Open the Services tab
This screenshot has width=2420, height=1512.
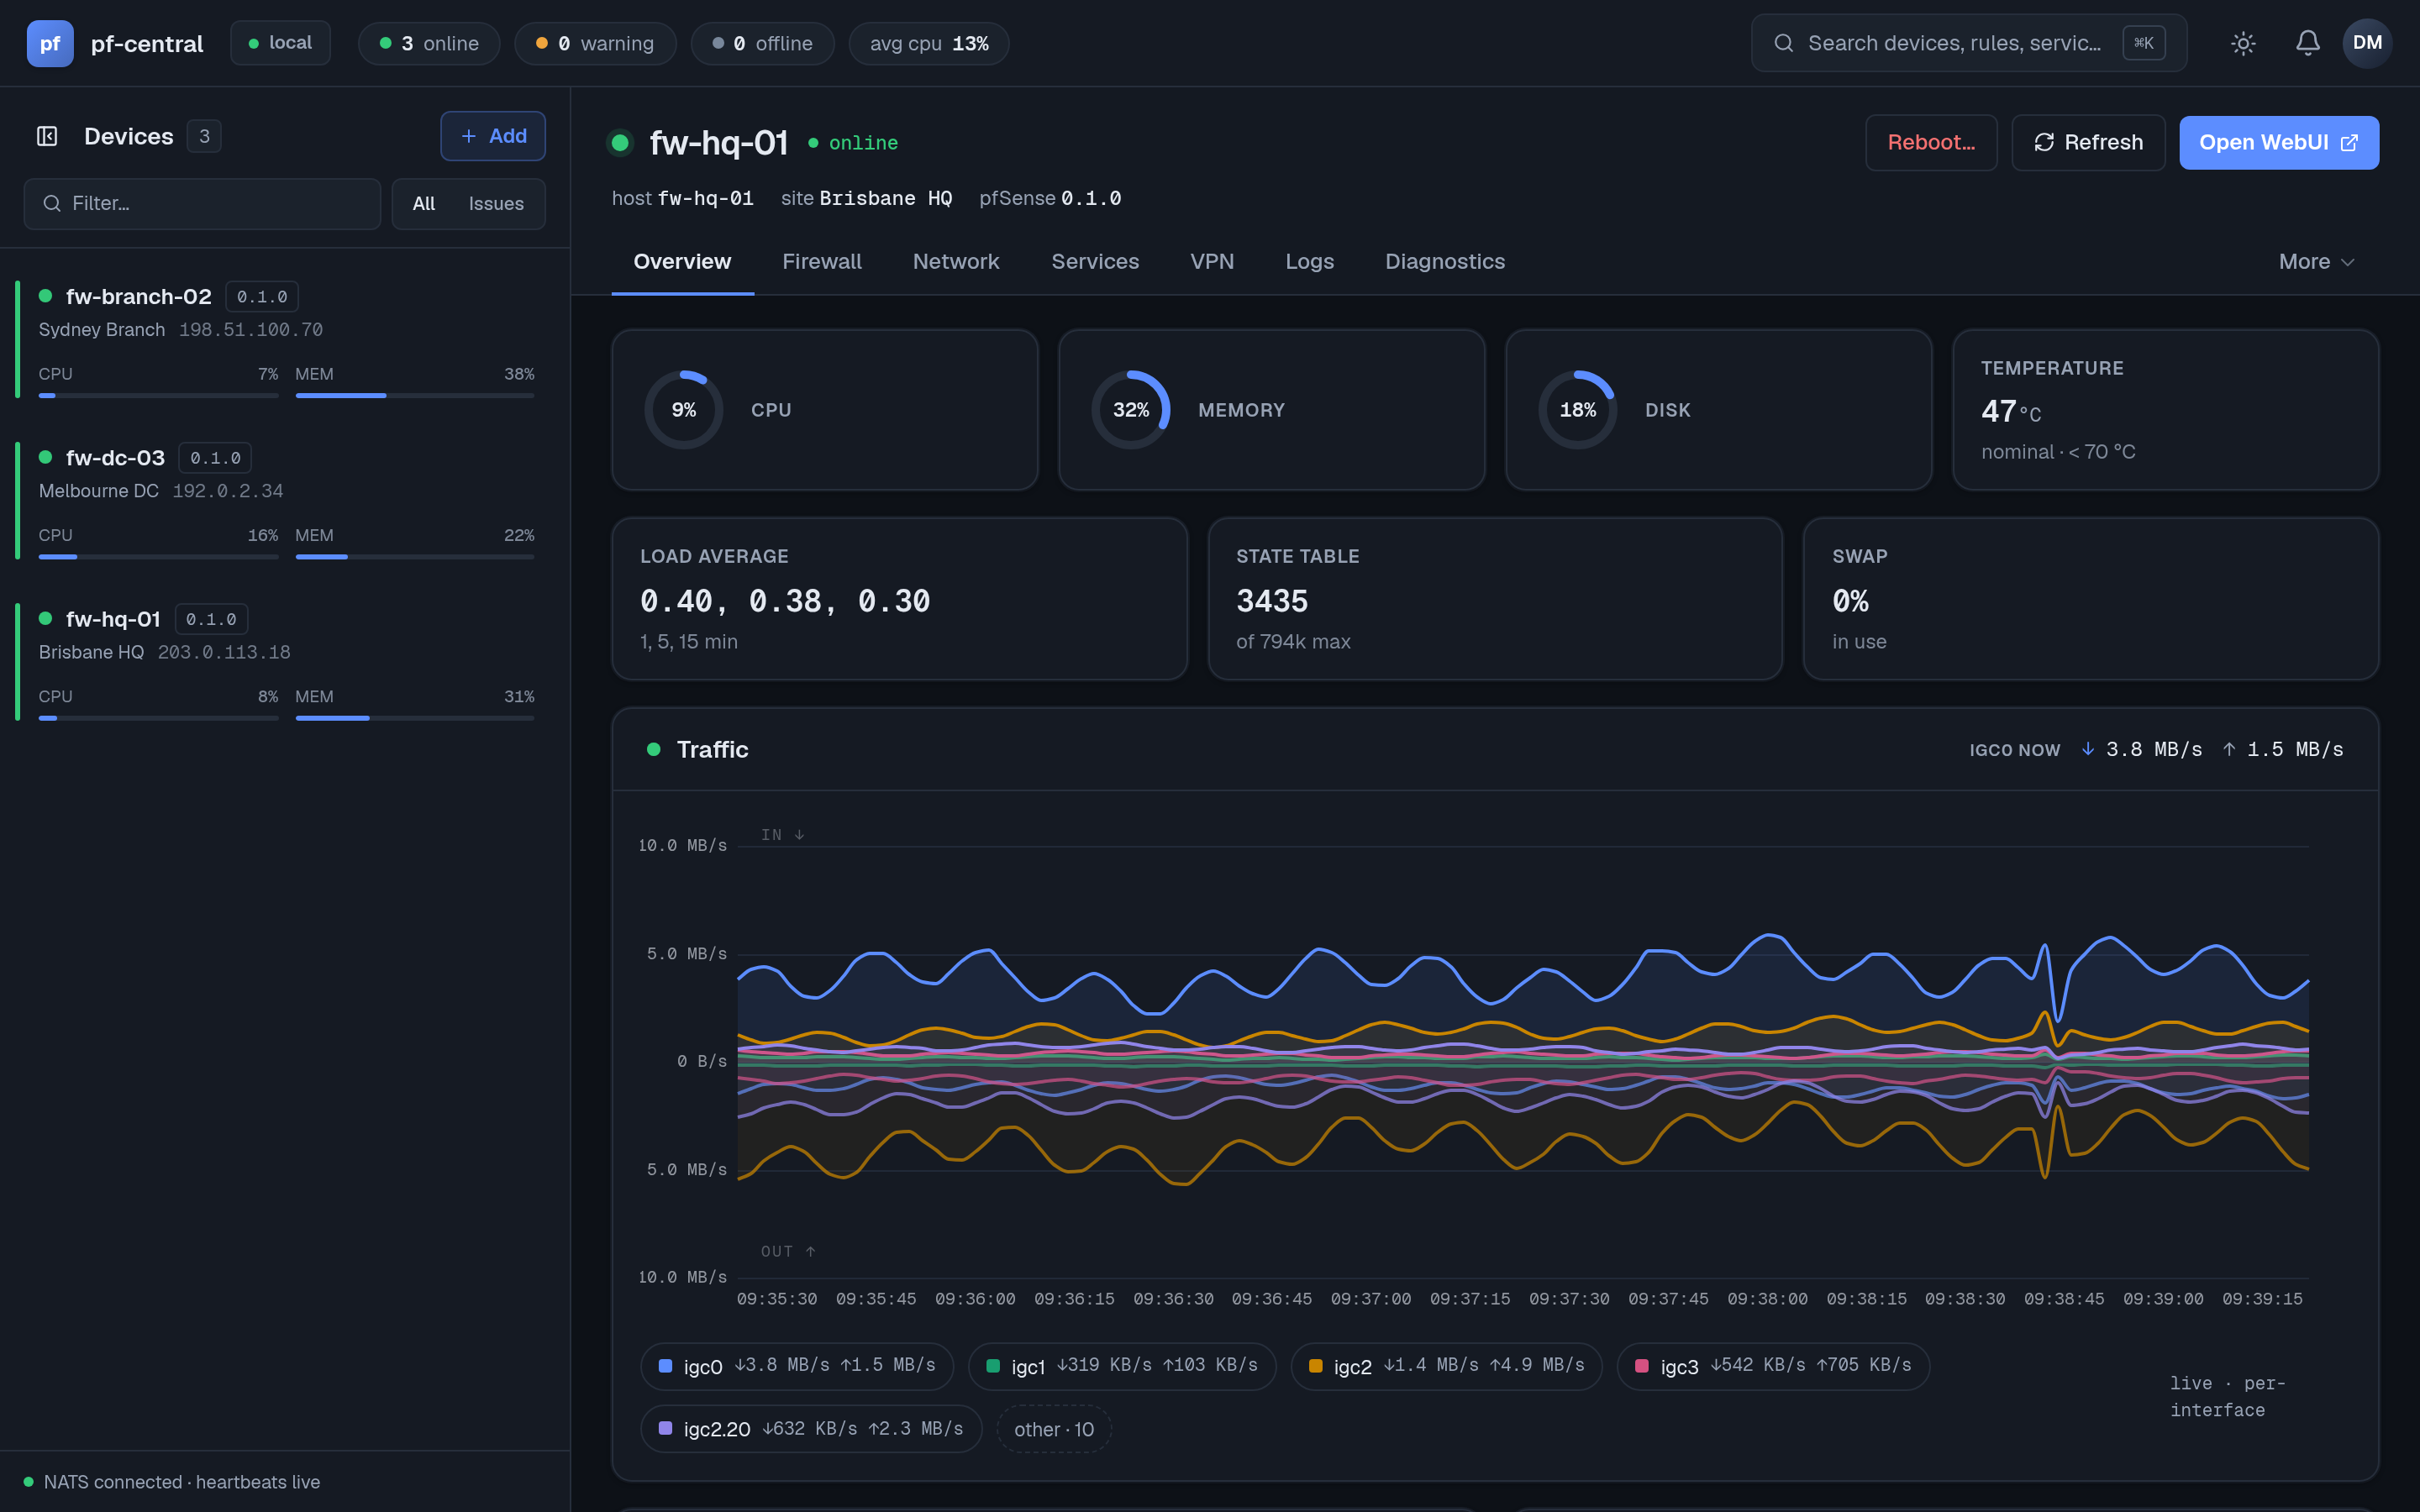(x=1095, y=262)
